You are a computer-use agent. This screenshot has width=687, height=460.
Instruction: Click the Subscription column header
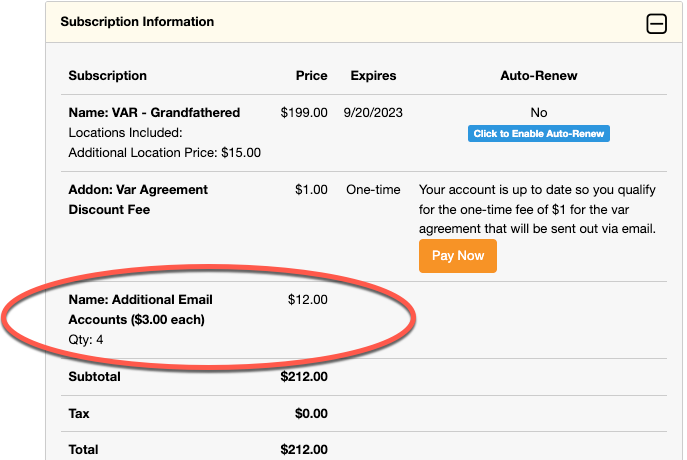point(107,76)
